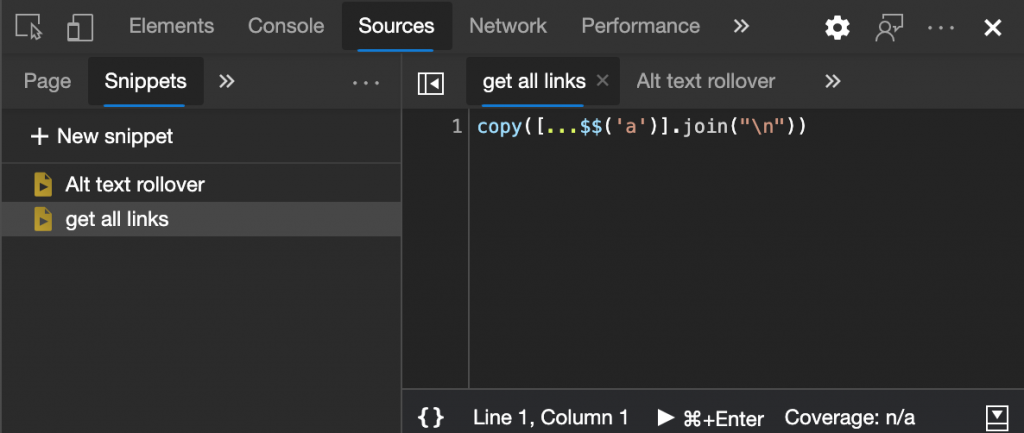Click line number 1 in the gutter
The image size is (1024, 433).
pos(456,126)
